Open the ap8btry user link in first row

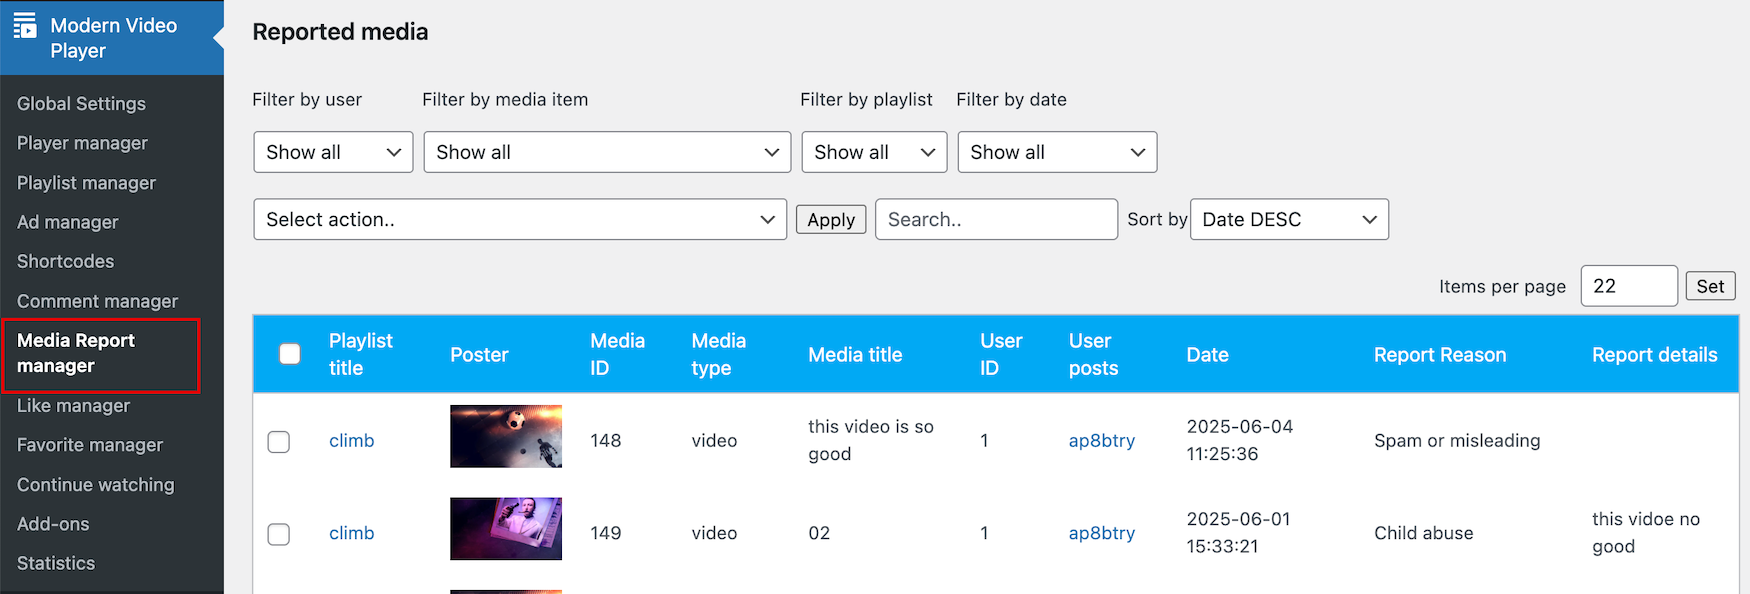point(1101,440)
